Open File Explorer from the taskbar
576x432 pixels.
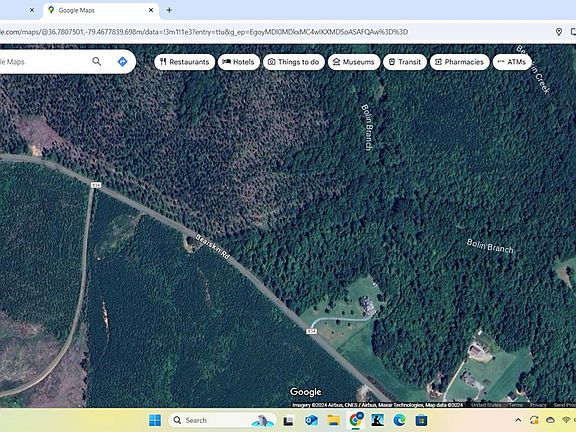[x=334, y=420]
